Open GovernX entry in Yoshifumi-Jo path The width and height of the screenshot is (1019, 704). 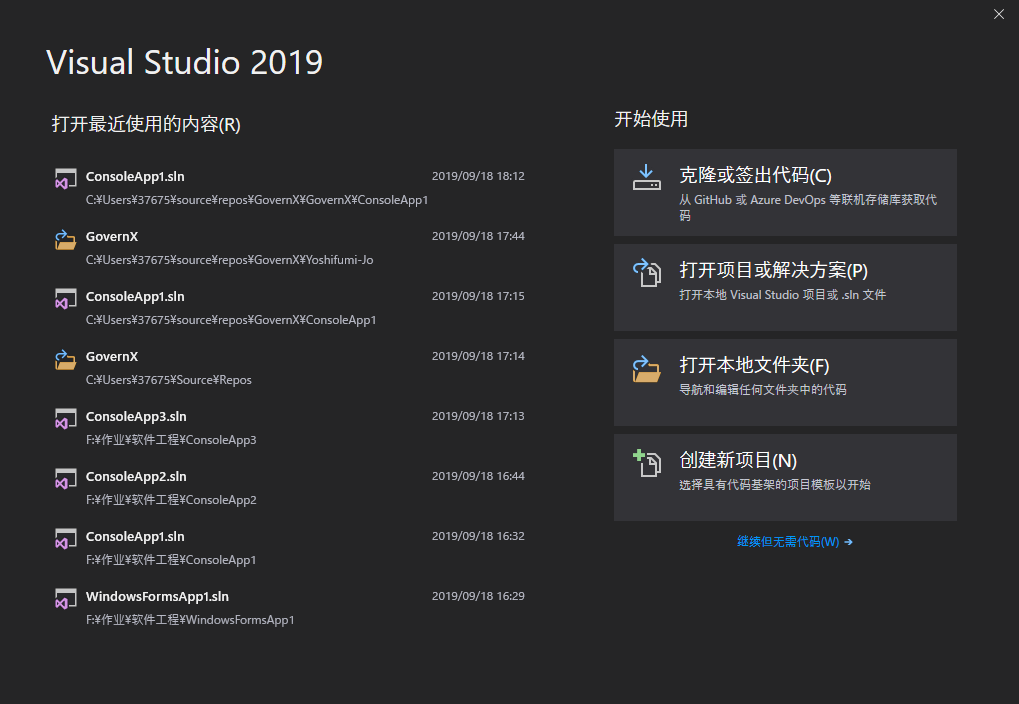point(289,248)
